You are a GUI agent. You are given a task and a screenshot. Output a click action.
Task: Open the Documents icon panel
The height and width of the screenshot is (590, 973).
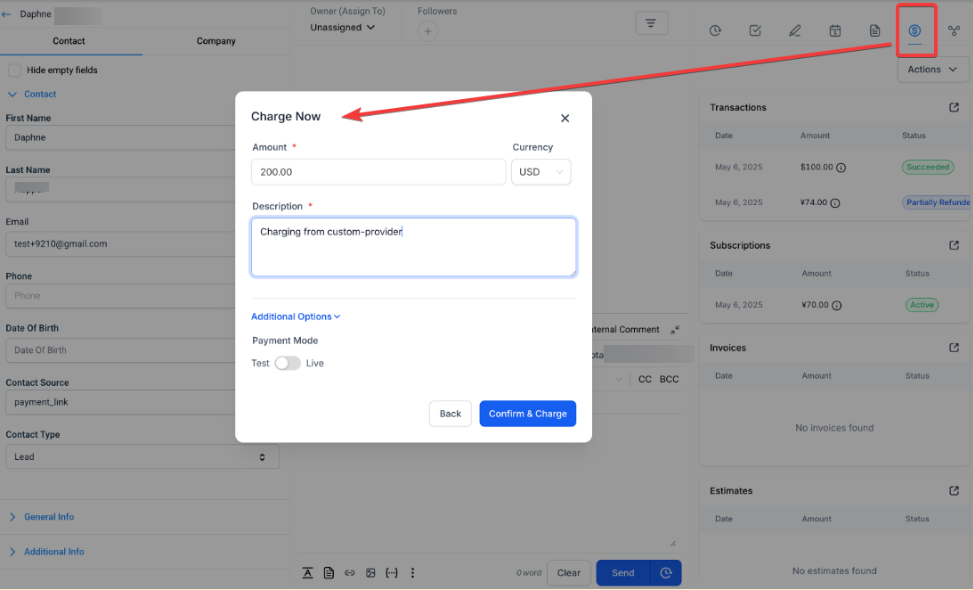point(875,31)
